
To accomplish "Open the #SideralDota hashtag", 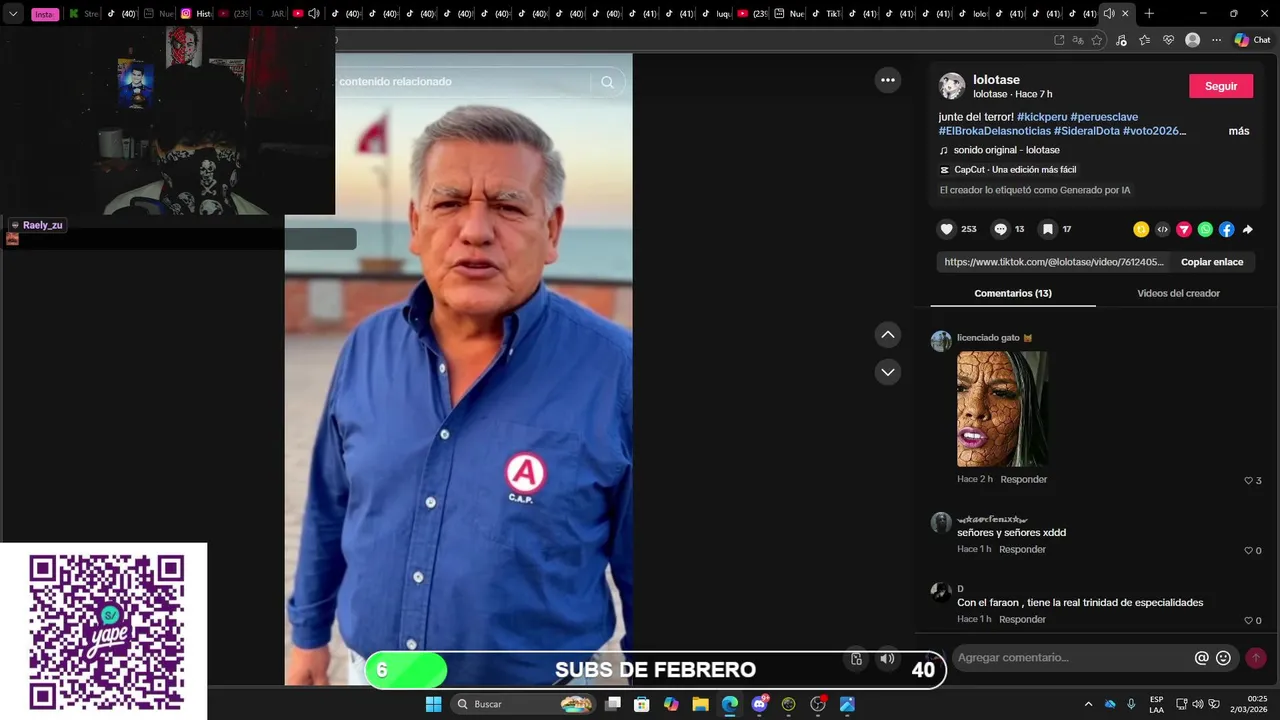I will point(1086,131).
